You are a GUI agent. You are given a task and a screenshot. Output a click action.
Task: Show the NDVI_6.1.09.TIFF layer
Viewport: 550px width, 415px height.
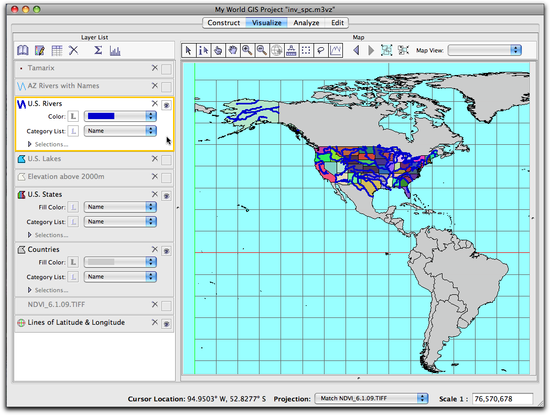tap(166, 306)
